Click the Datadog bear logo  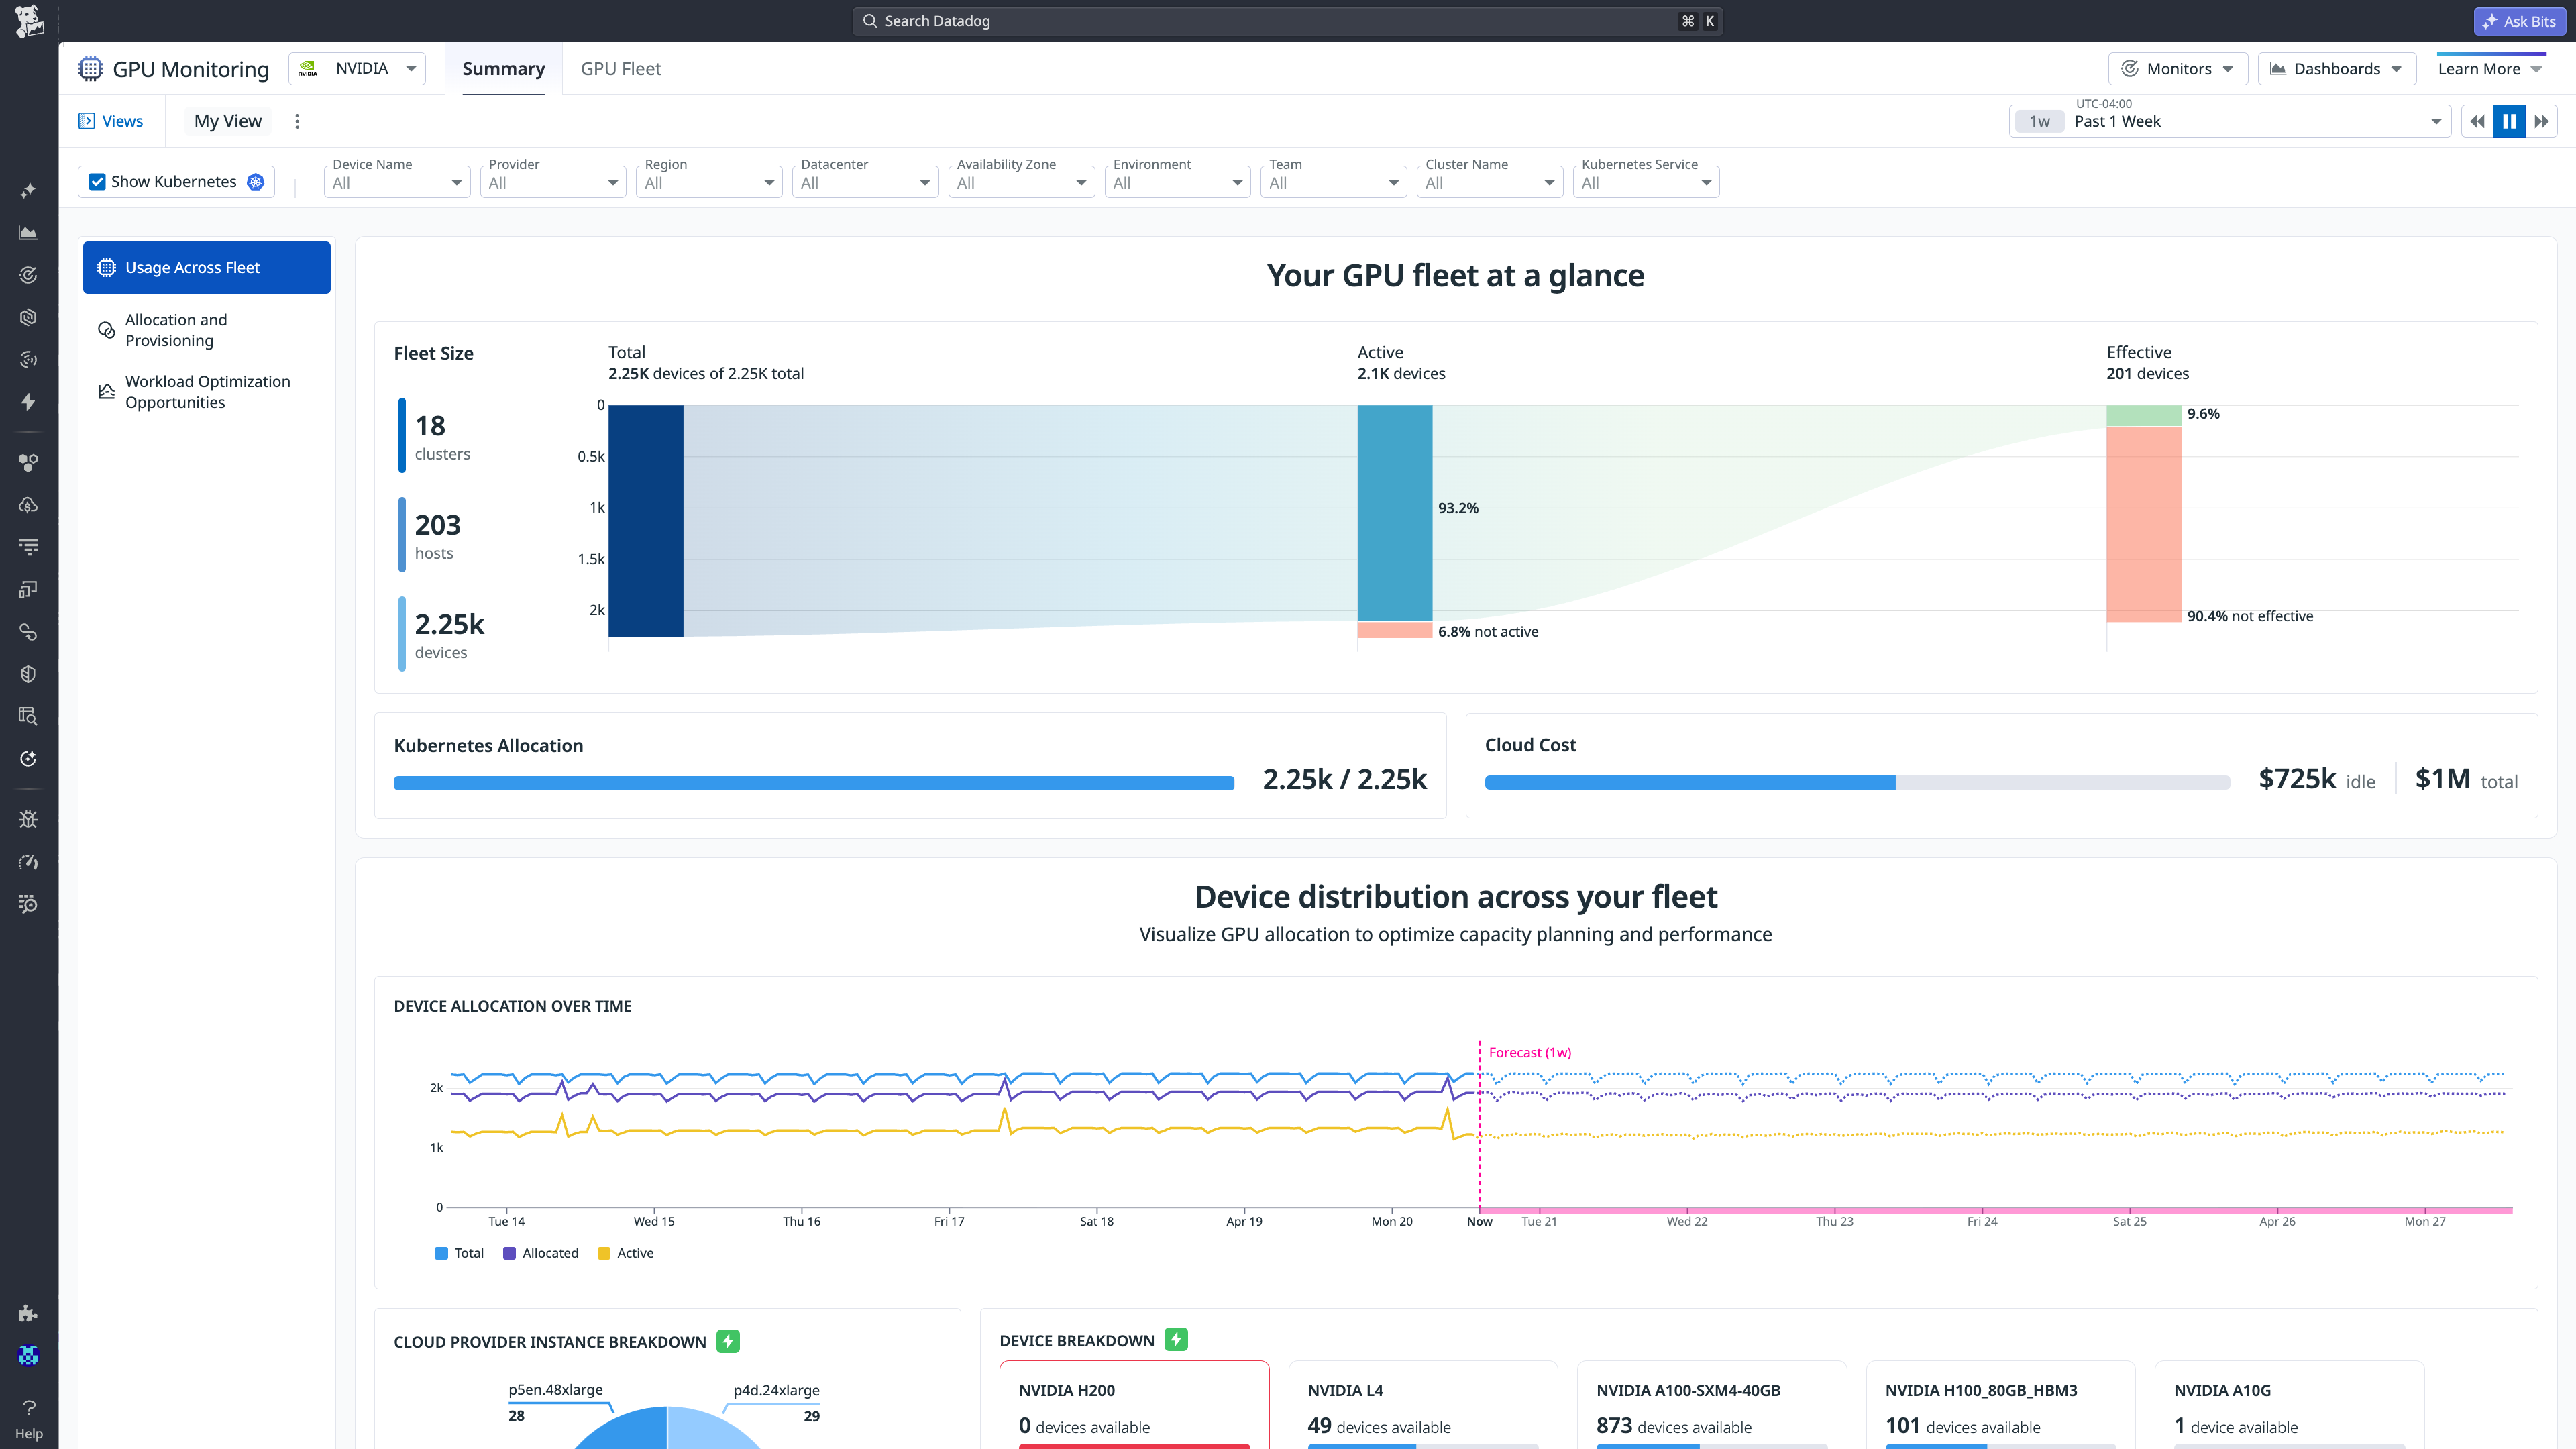(29, 20)
